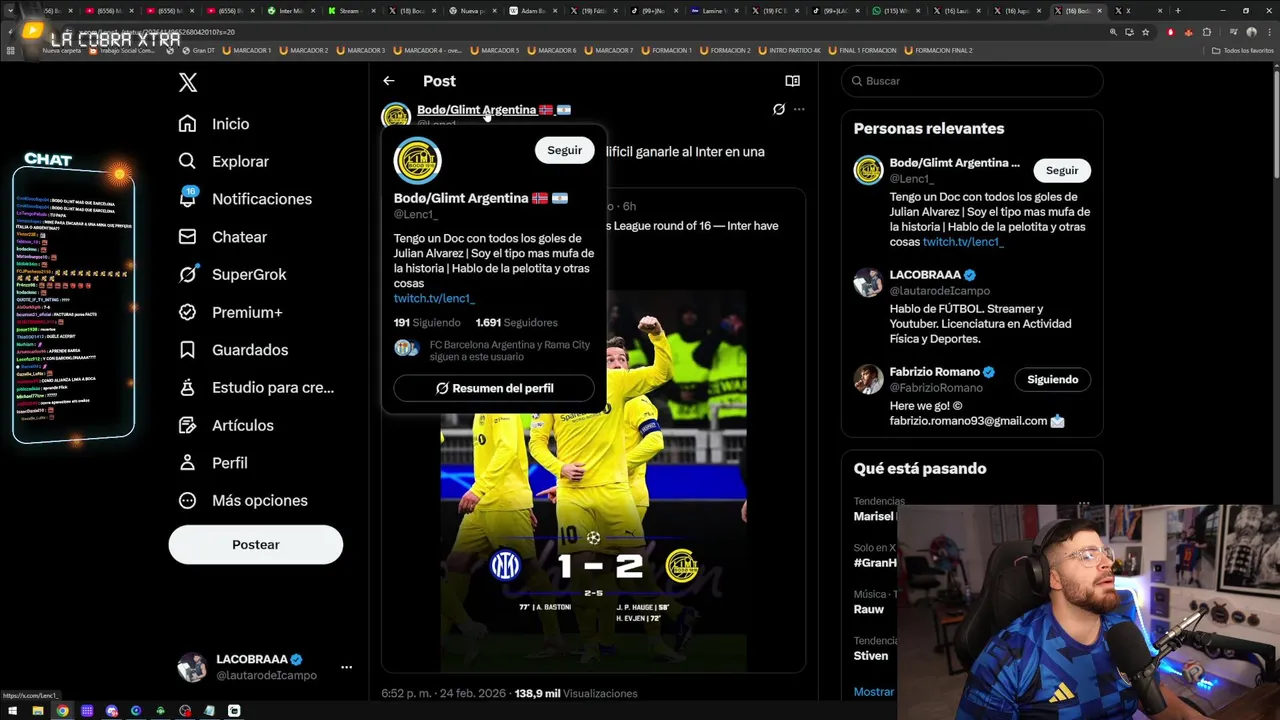The width and height of the screenshot is (1280, 720).
Task: Open new browser tab plus button
Action: pos(1177,11)
